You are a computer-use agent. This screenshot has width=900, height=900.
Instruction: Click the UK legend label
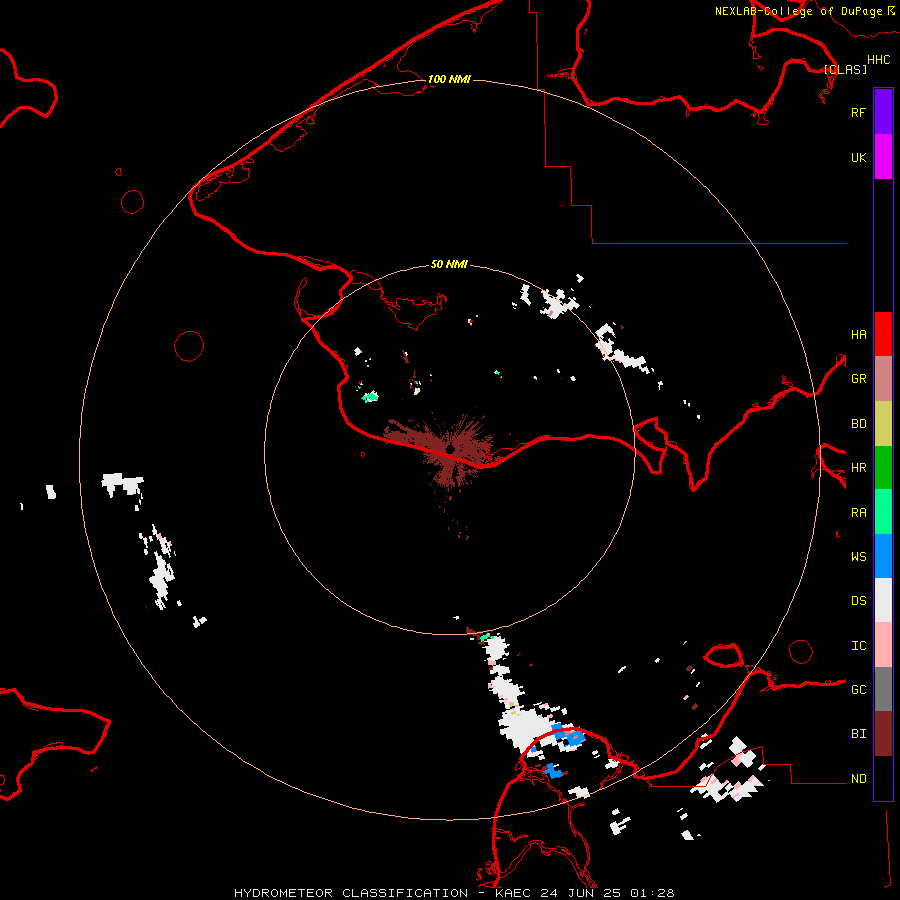(858, 157)
